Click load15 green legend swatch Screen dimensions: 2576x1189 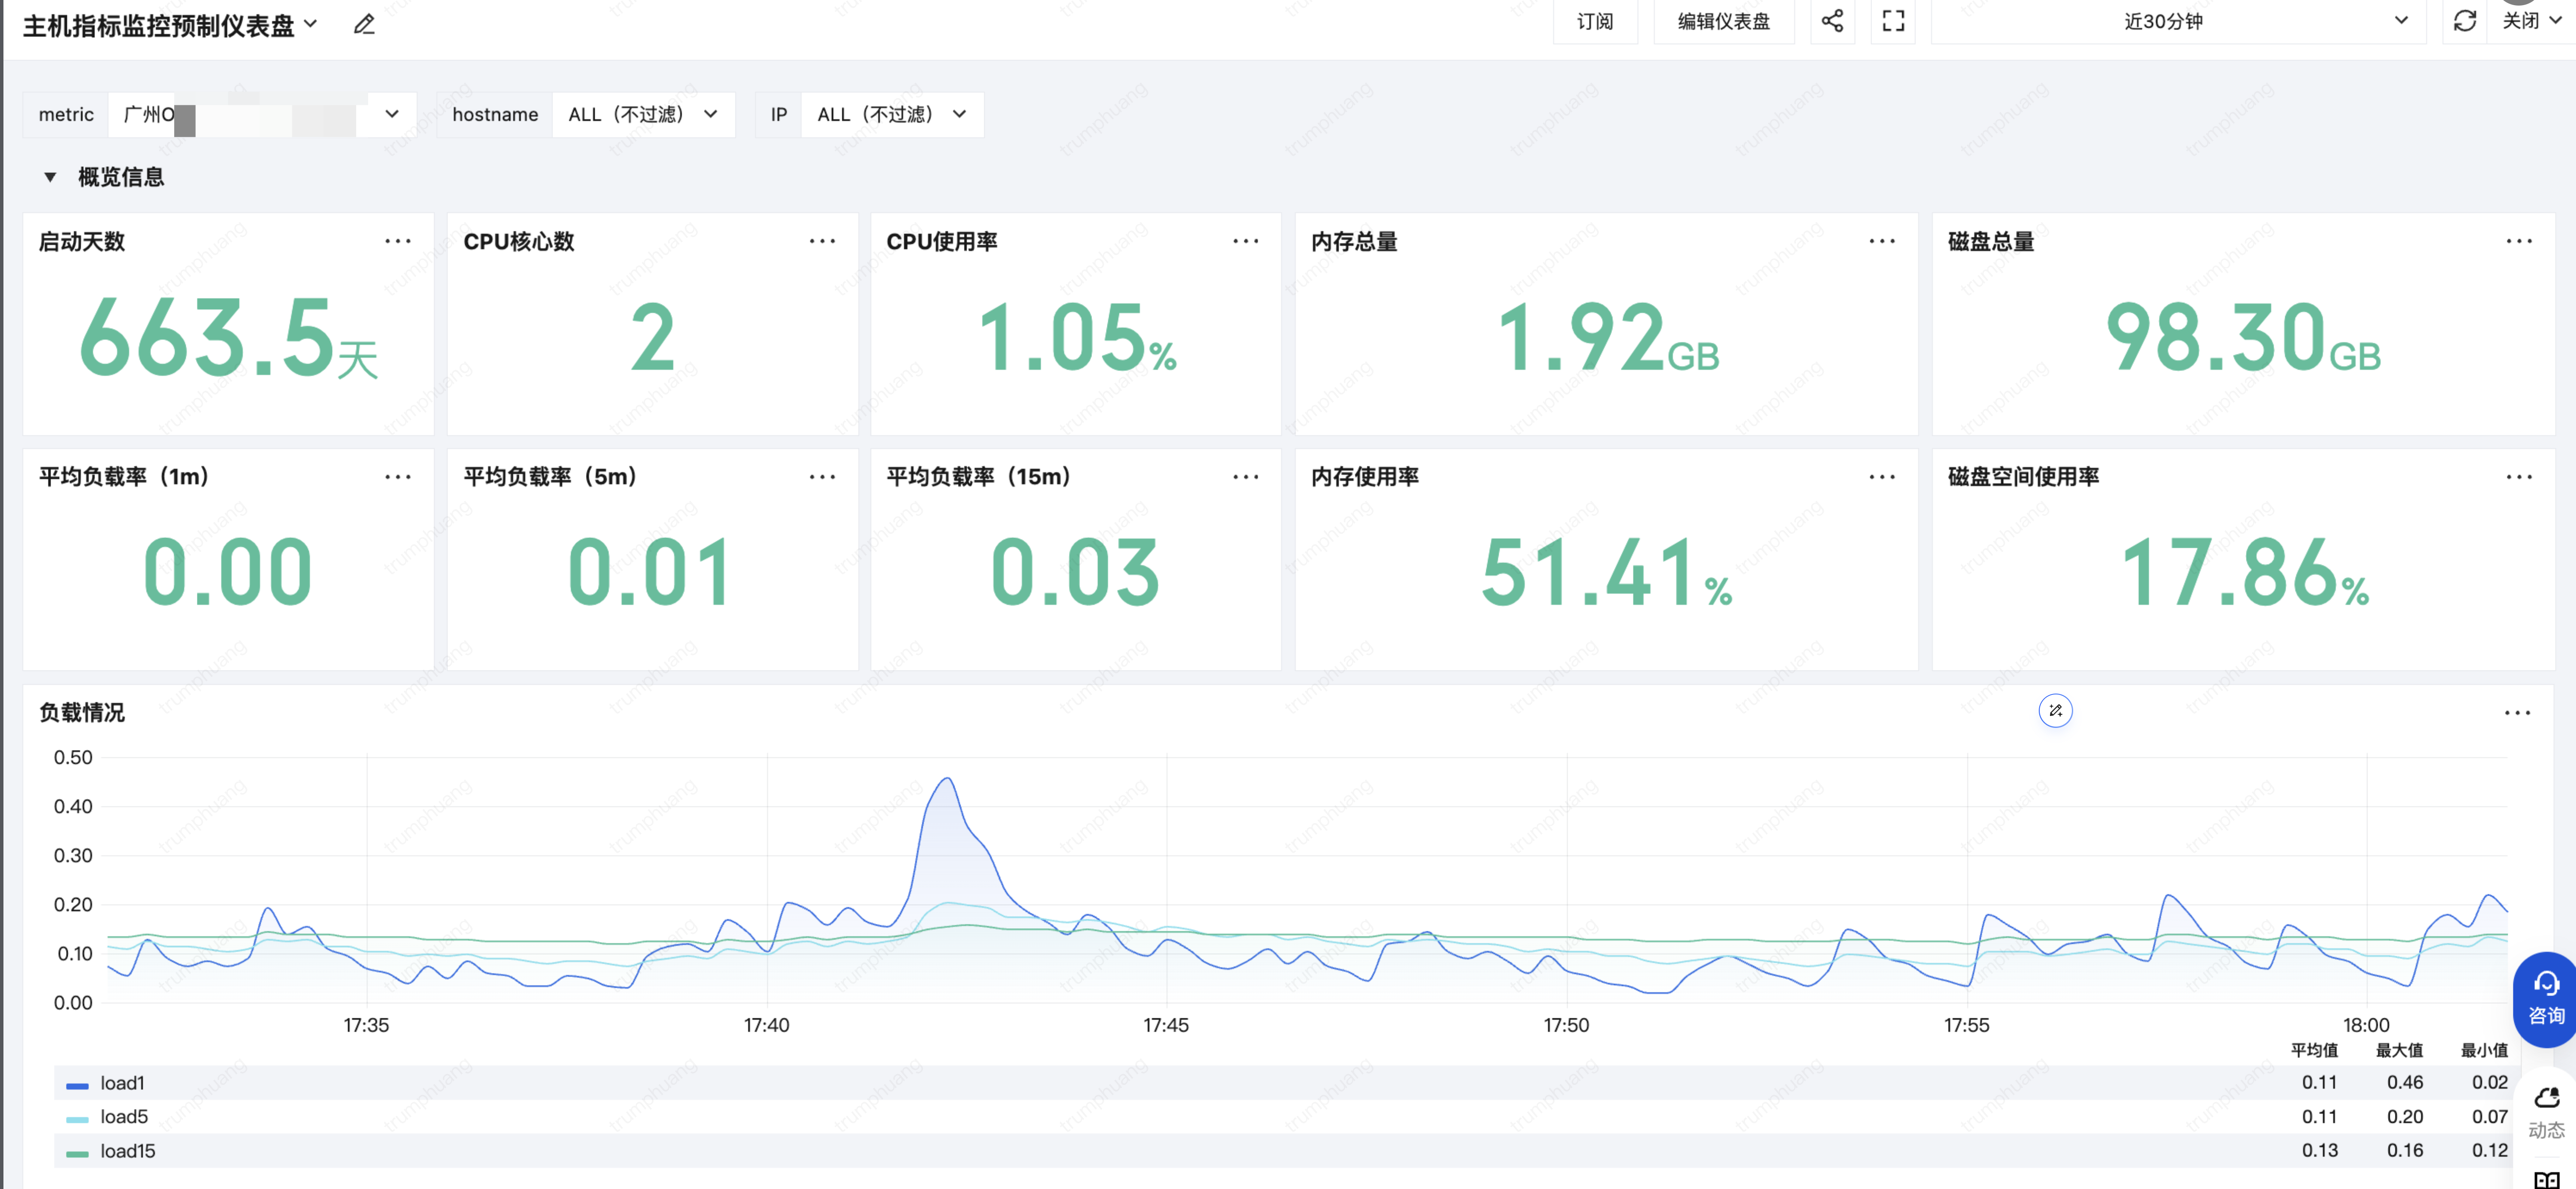pyautogui.click(x=77, y=1153)
